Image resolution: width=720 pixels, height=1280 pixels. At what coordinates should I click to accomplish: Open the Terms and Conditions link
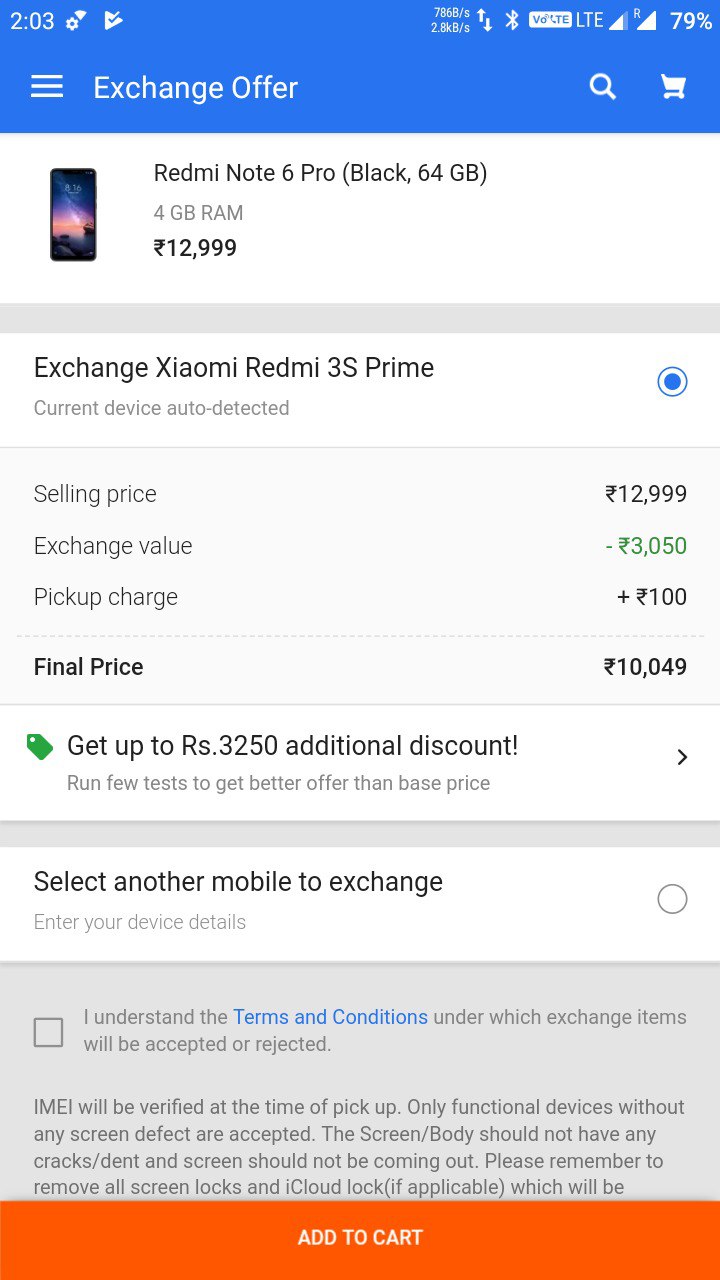click(x=330, y=1017)
